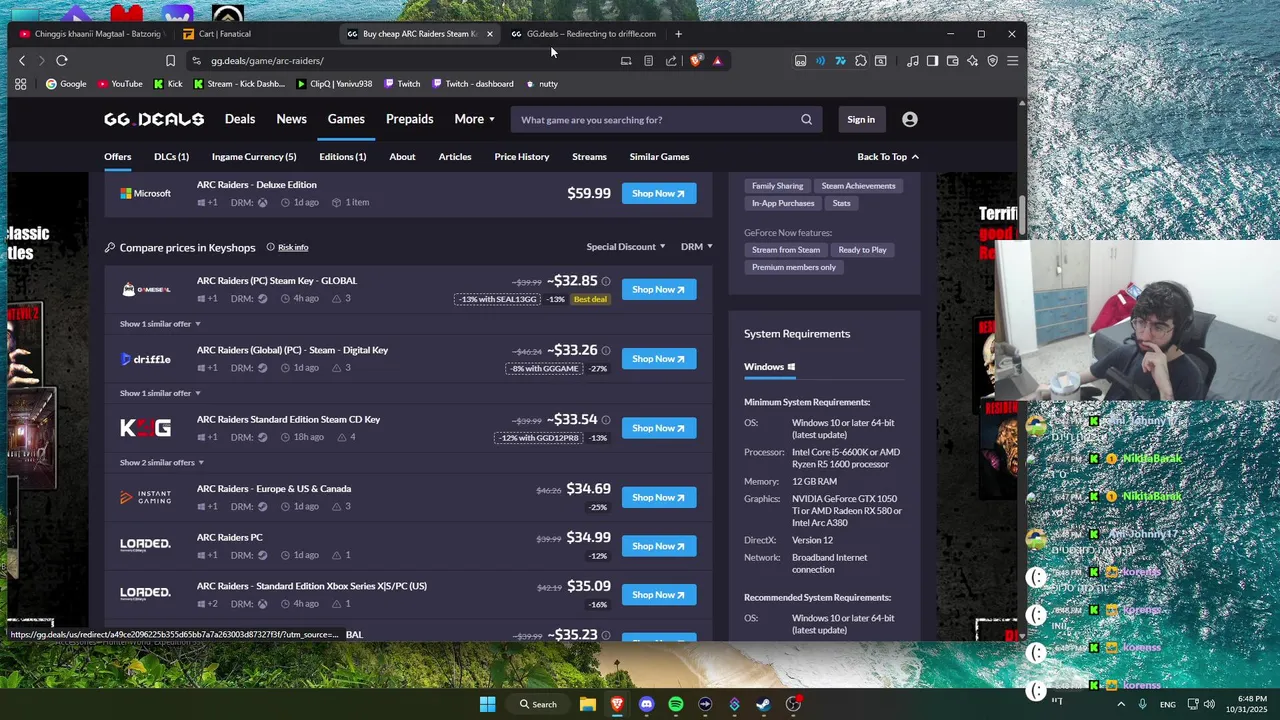Open the Risk info link

tap(293, 247)
